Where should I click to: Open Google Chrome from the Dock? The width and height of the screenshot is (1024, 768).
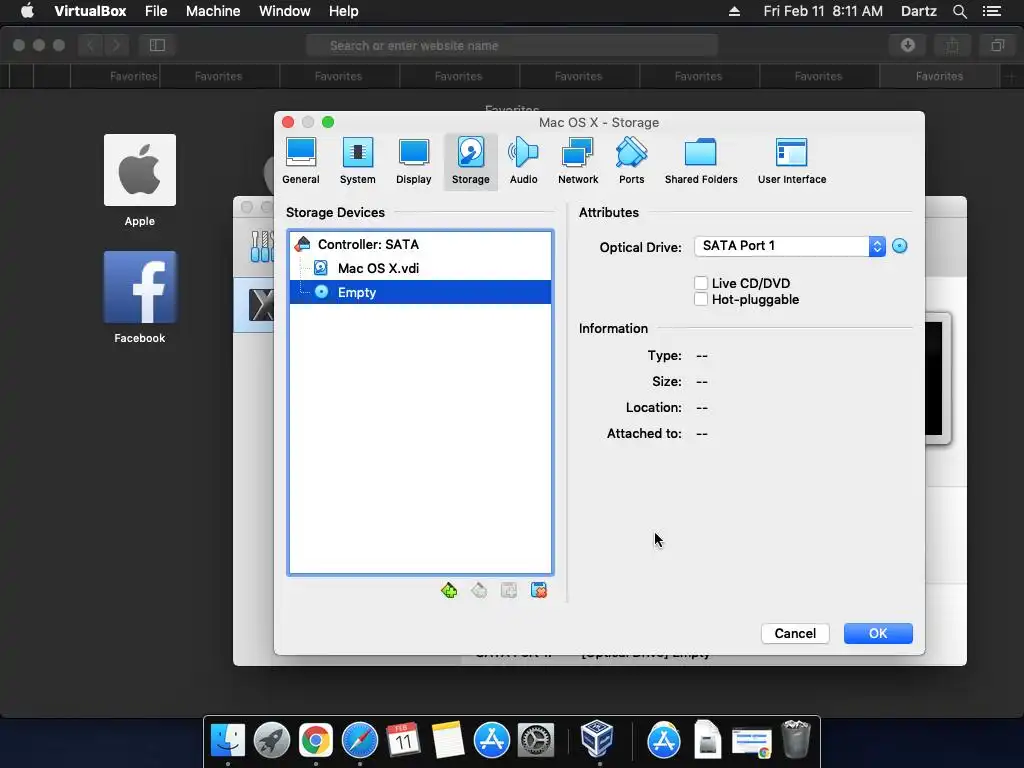coord(315,741)
